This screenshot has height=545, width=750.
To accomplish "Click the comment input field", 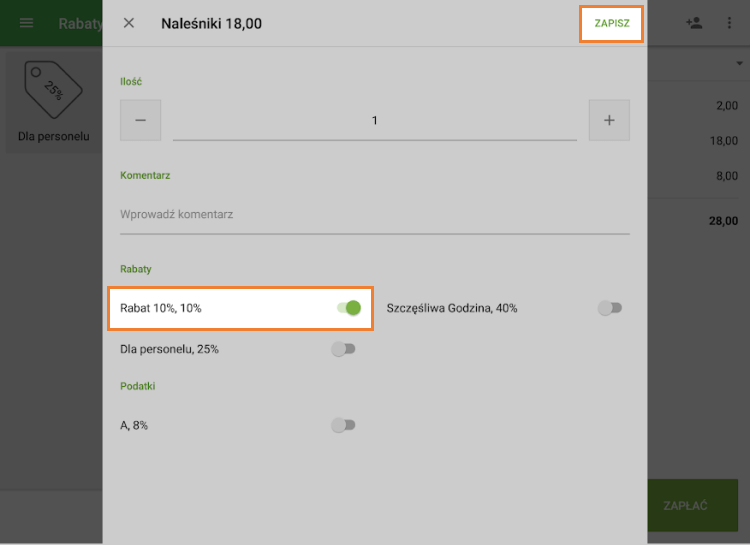I will (x=374, y=215).
